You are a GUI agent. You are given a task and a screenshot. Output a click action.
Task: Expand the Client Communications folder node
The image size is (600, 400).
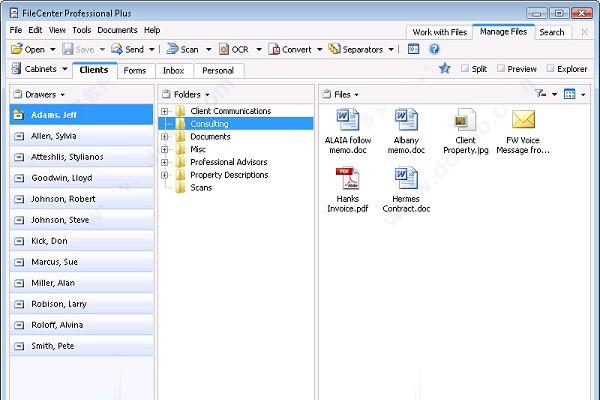click(165, 111)
